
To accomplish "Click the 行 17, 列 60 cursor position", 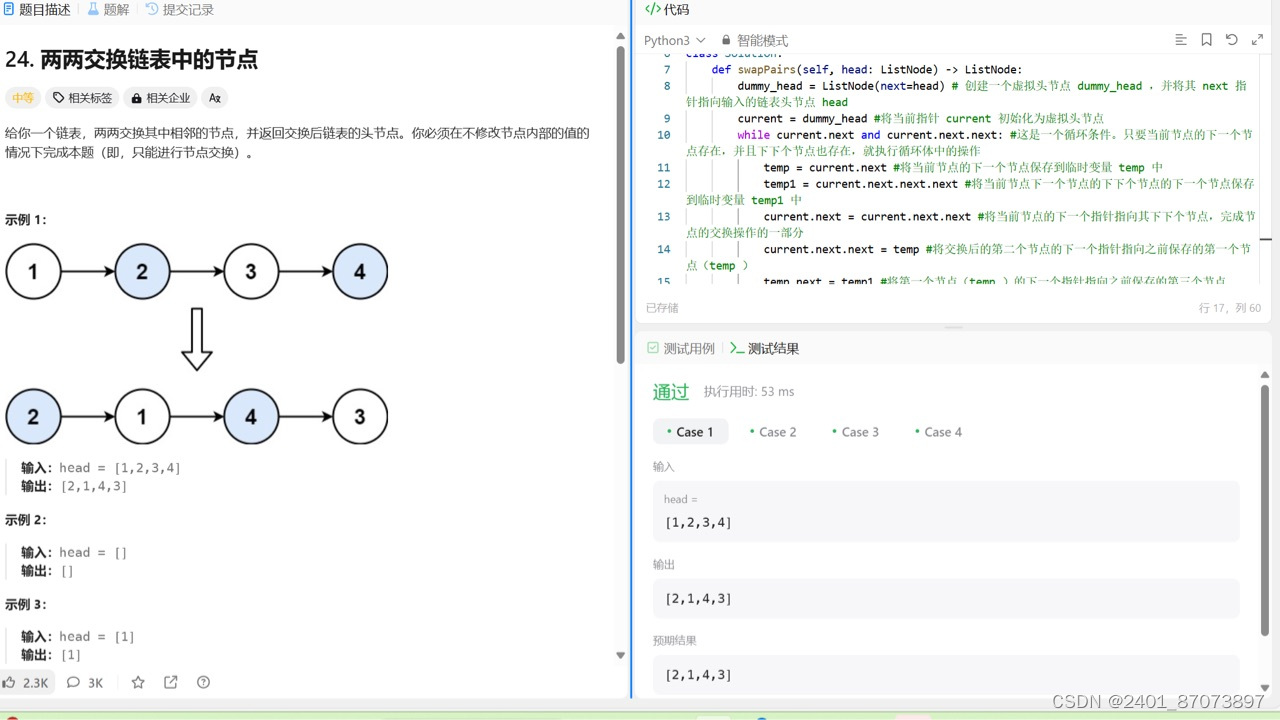I will [x=1229, y=308].
